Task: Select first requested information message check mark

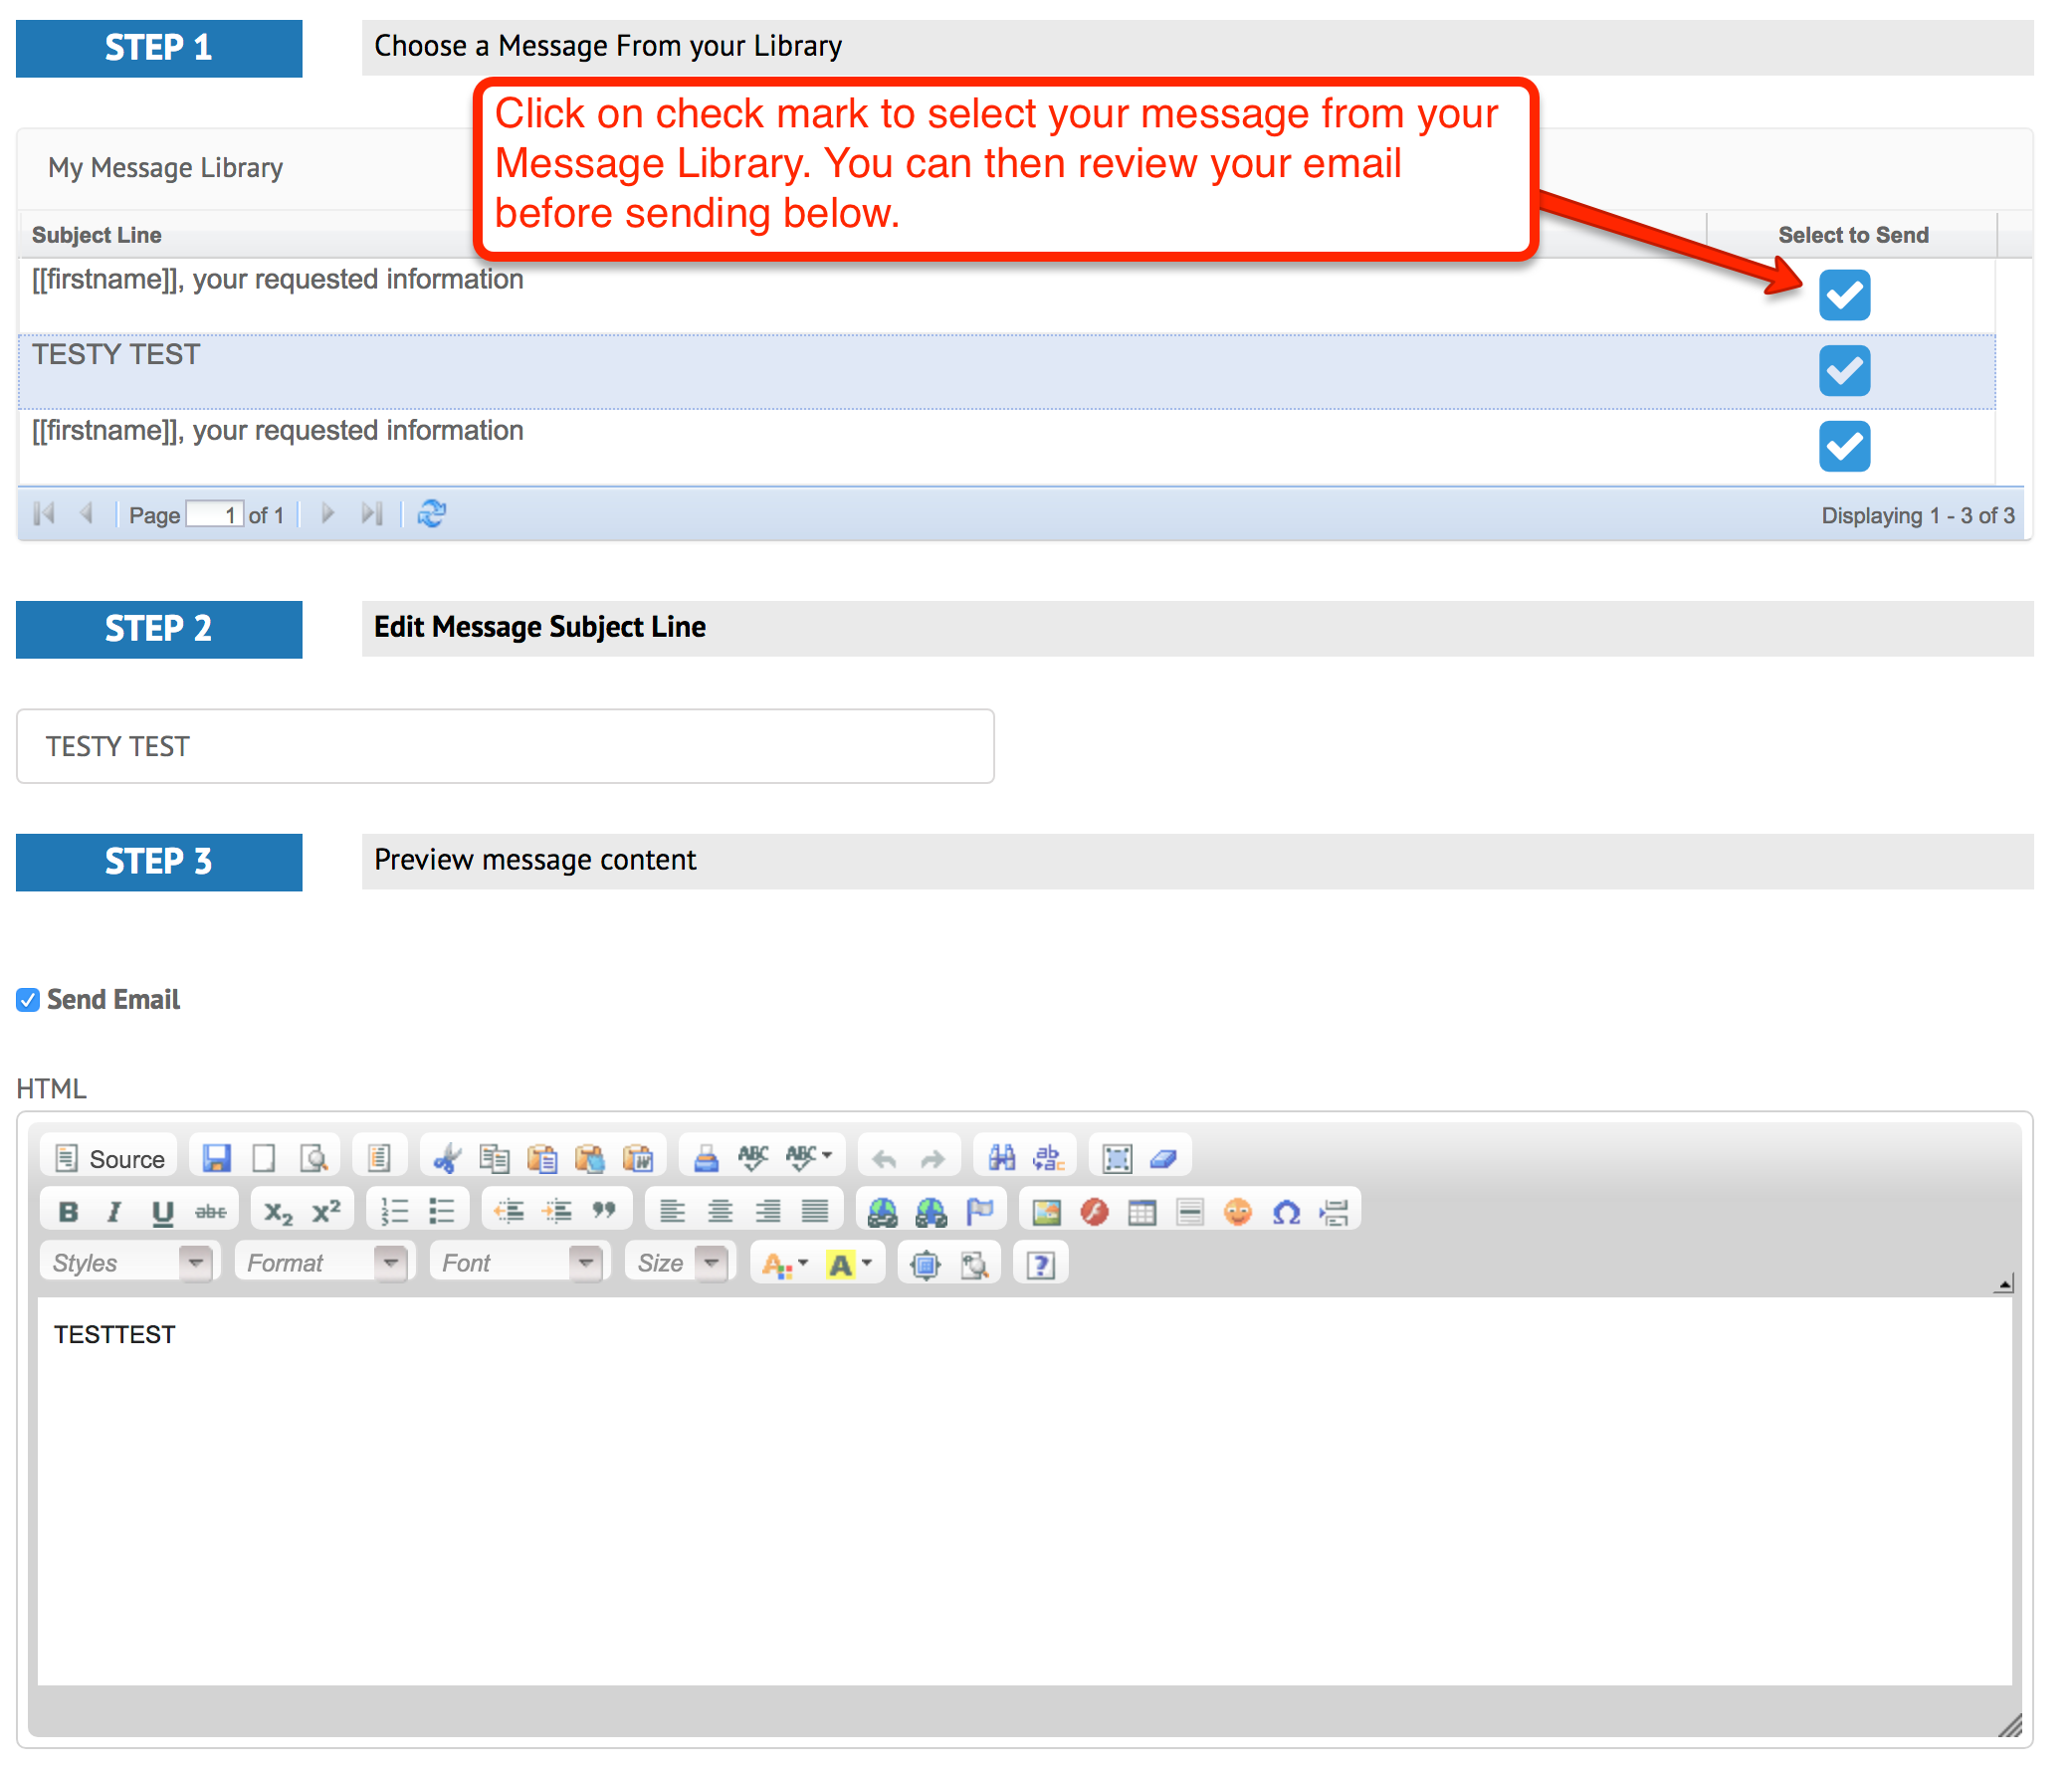Action: (x=1844, y=295)
